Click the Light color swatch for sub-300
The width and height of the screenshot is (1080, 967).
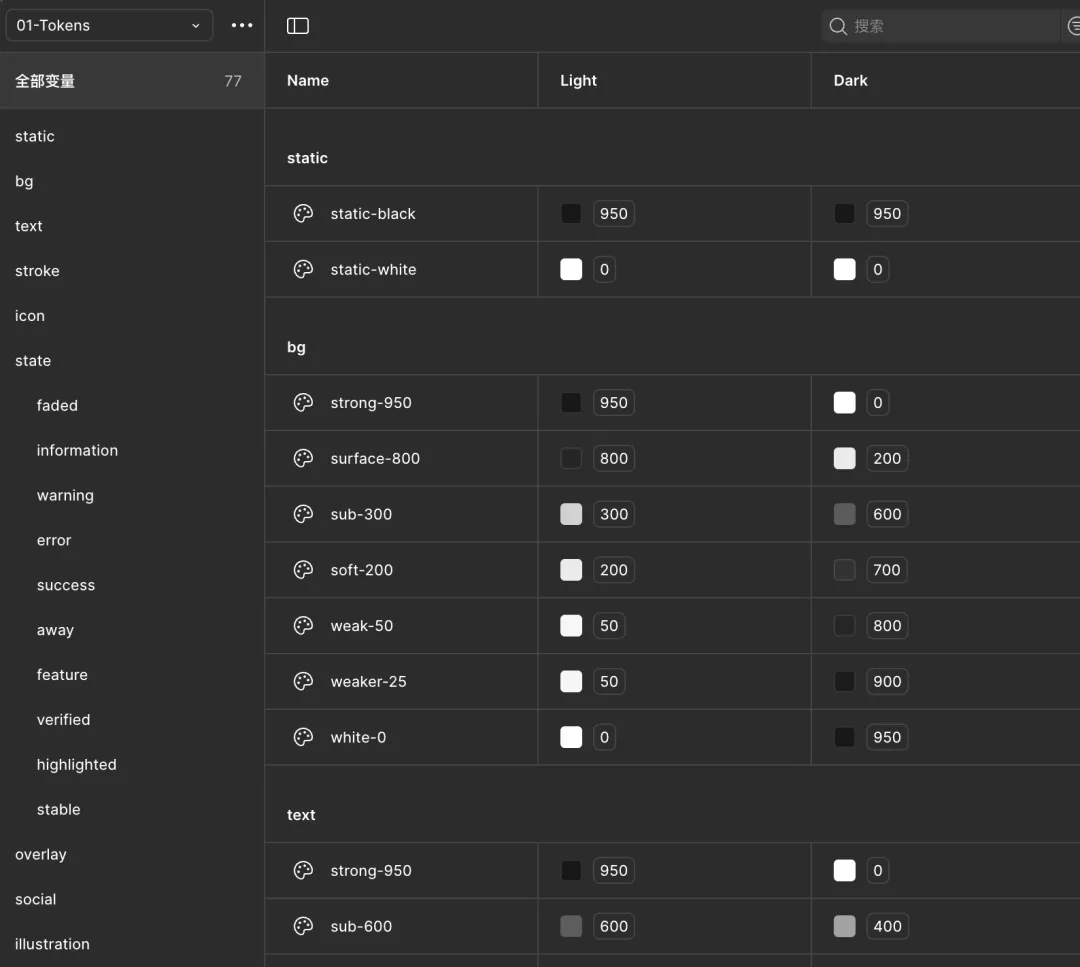pos(571,514)
